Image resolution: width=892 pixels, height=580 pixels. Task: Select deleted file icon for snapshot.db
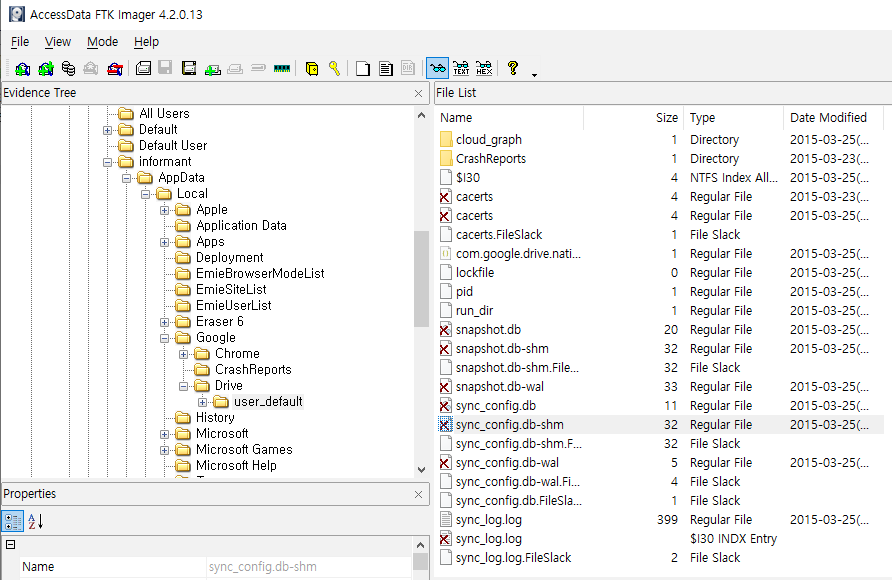tap(445, 330)
